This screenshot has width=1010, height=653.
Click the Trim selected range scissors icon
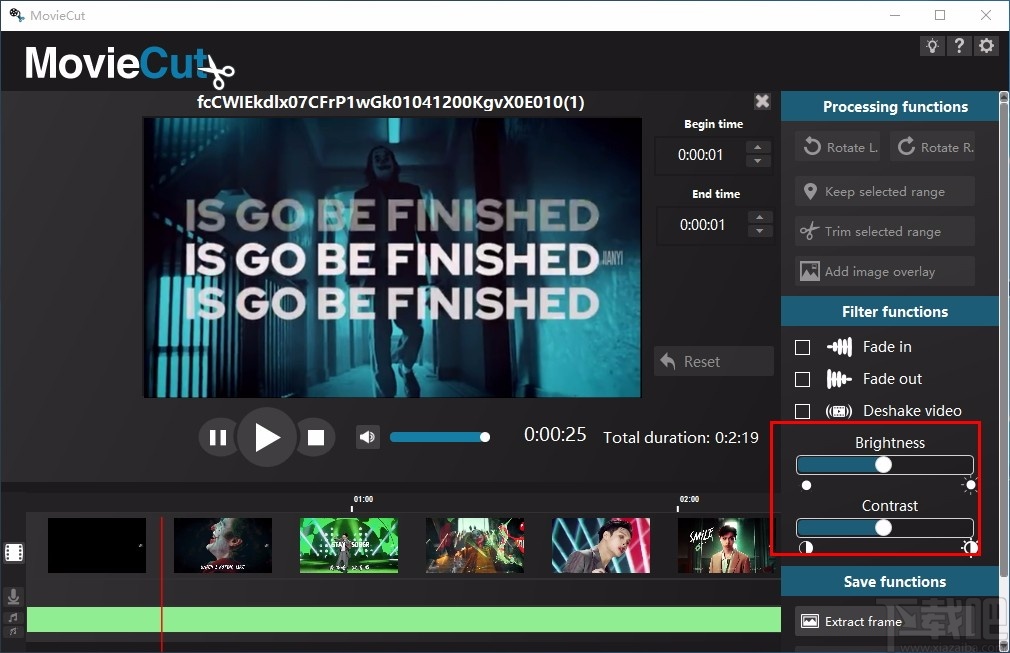pyautogui.click(x=811, y=231)
